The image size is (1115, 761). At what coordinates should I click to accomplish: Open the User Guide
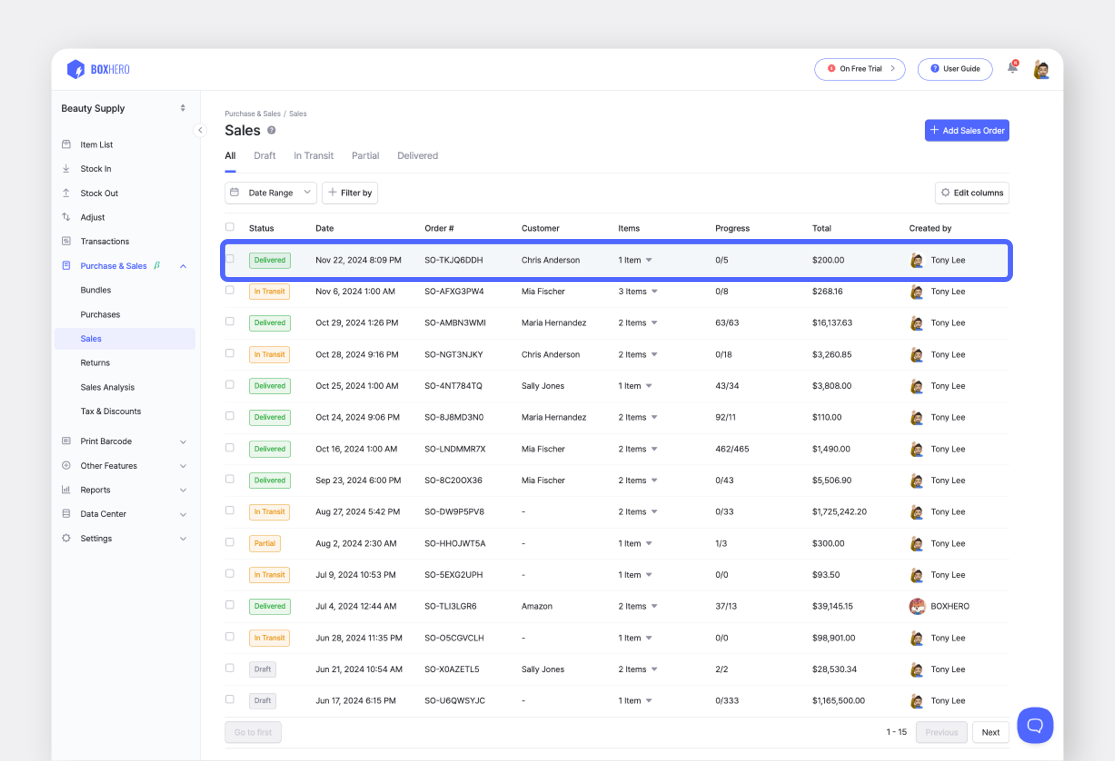954,68
